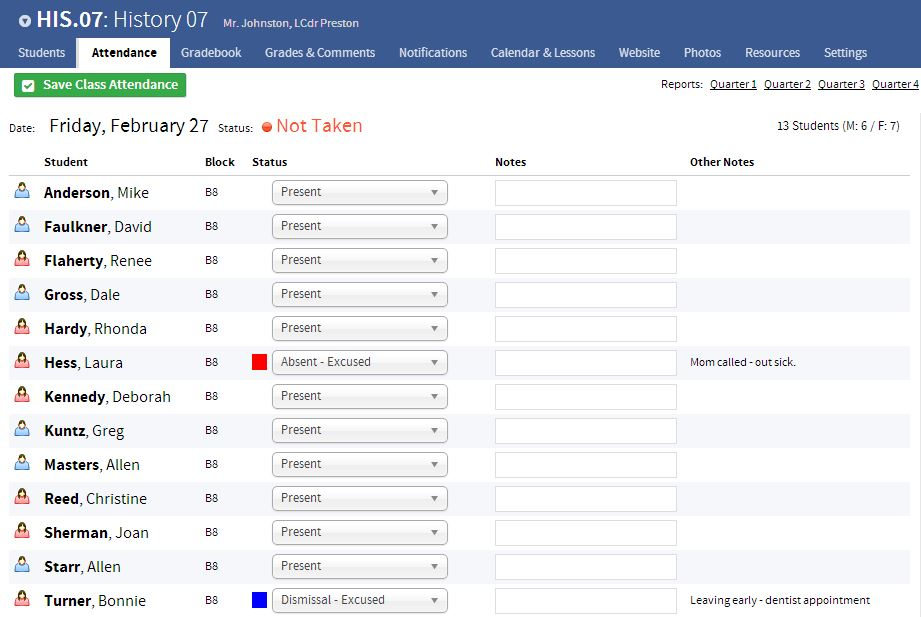The height and width of the screenshot is (617, 921).
Task: Open Absent - Excused dropdown for Laura Hess
Action: pyautogui.click(x=359, y=363)
